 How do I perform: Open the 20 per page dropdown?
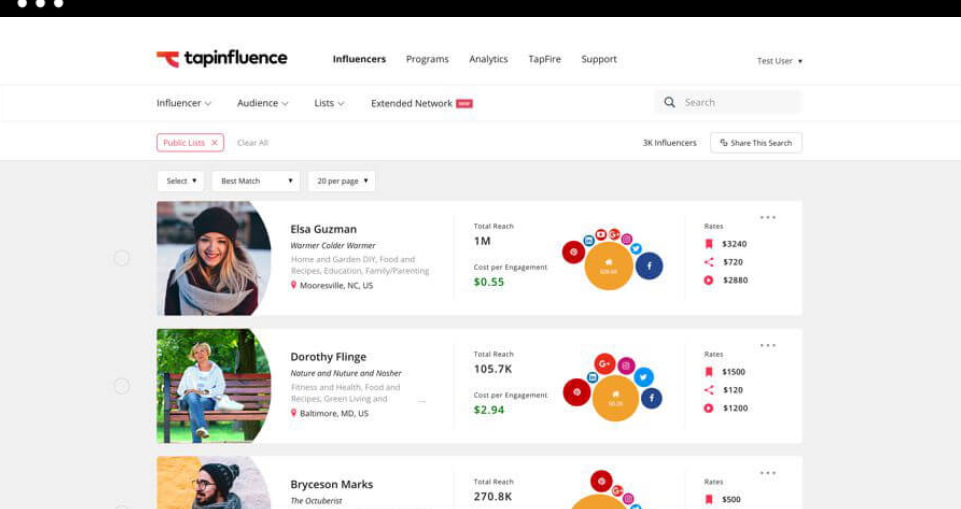pos(342,181)
